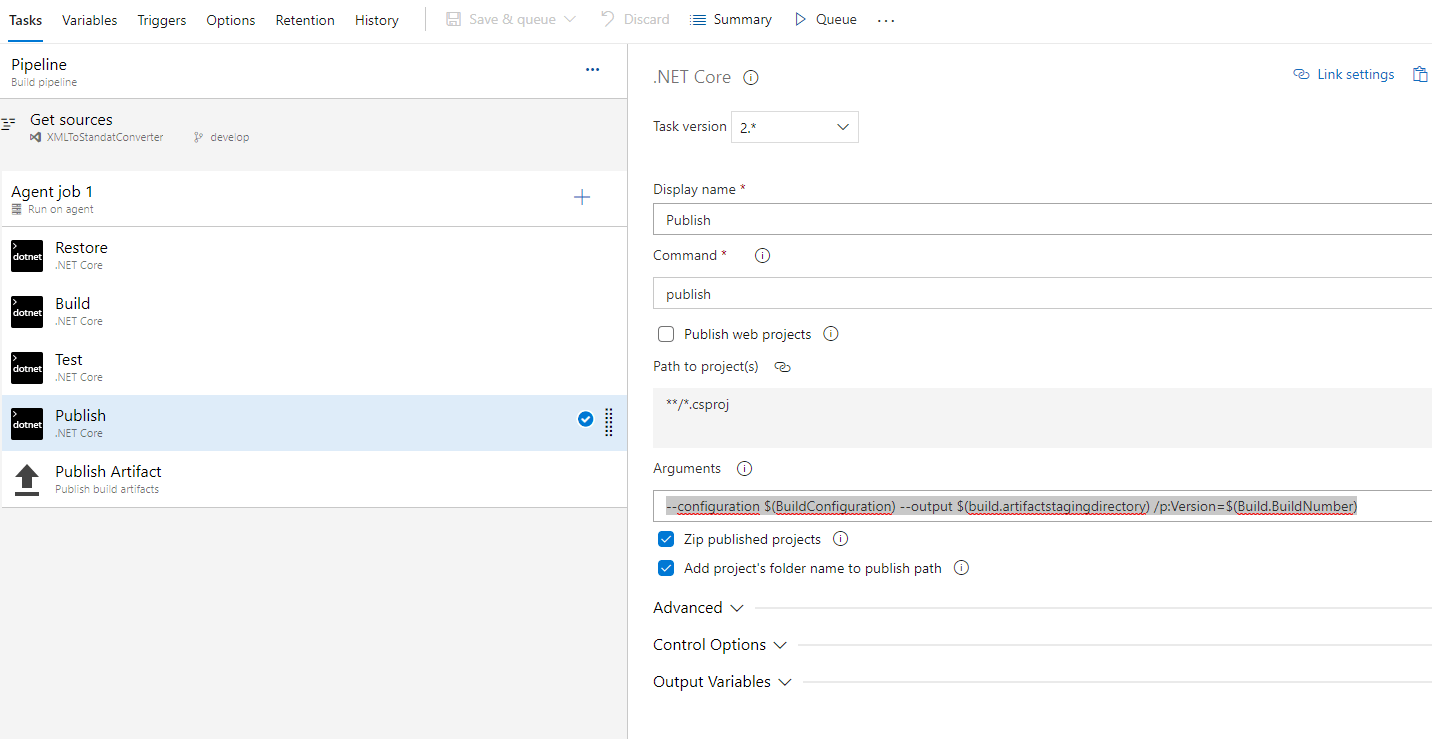Open the Triggers tab

point(161,19)
